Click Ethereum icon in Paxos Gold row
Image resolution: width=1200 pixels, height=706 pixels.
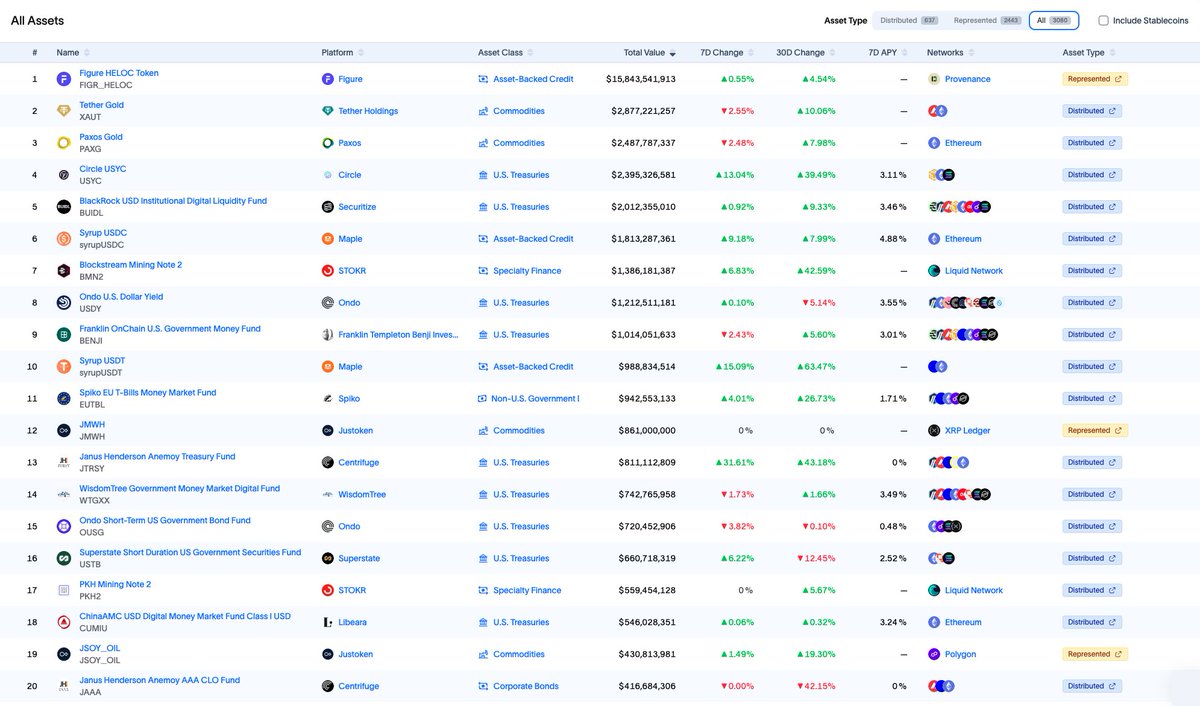[x=934, y=143]
